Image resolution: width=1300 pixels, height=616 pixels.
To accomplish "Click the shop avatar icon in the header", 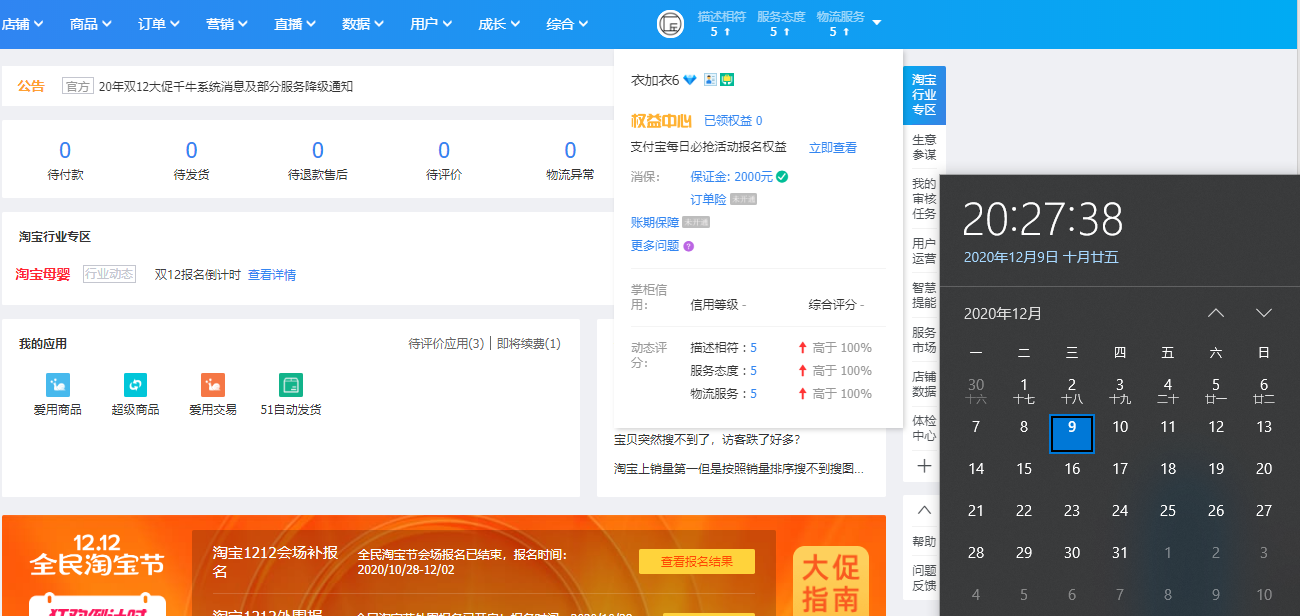I will pyautogui.click(x=670, y=24).
